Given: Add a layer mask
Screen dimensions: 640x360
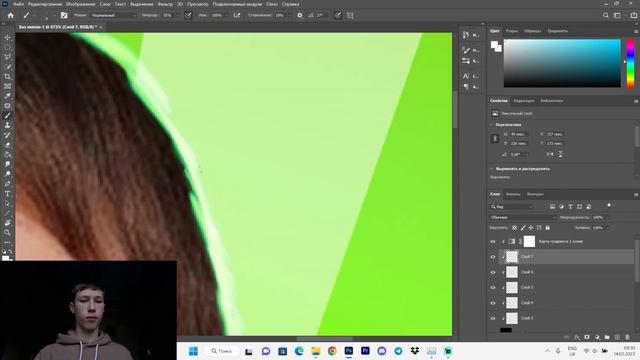Looking at the screenshot, I should [587, 337].
